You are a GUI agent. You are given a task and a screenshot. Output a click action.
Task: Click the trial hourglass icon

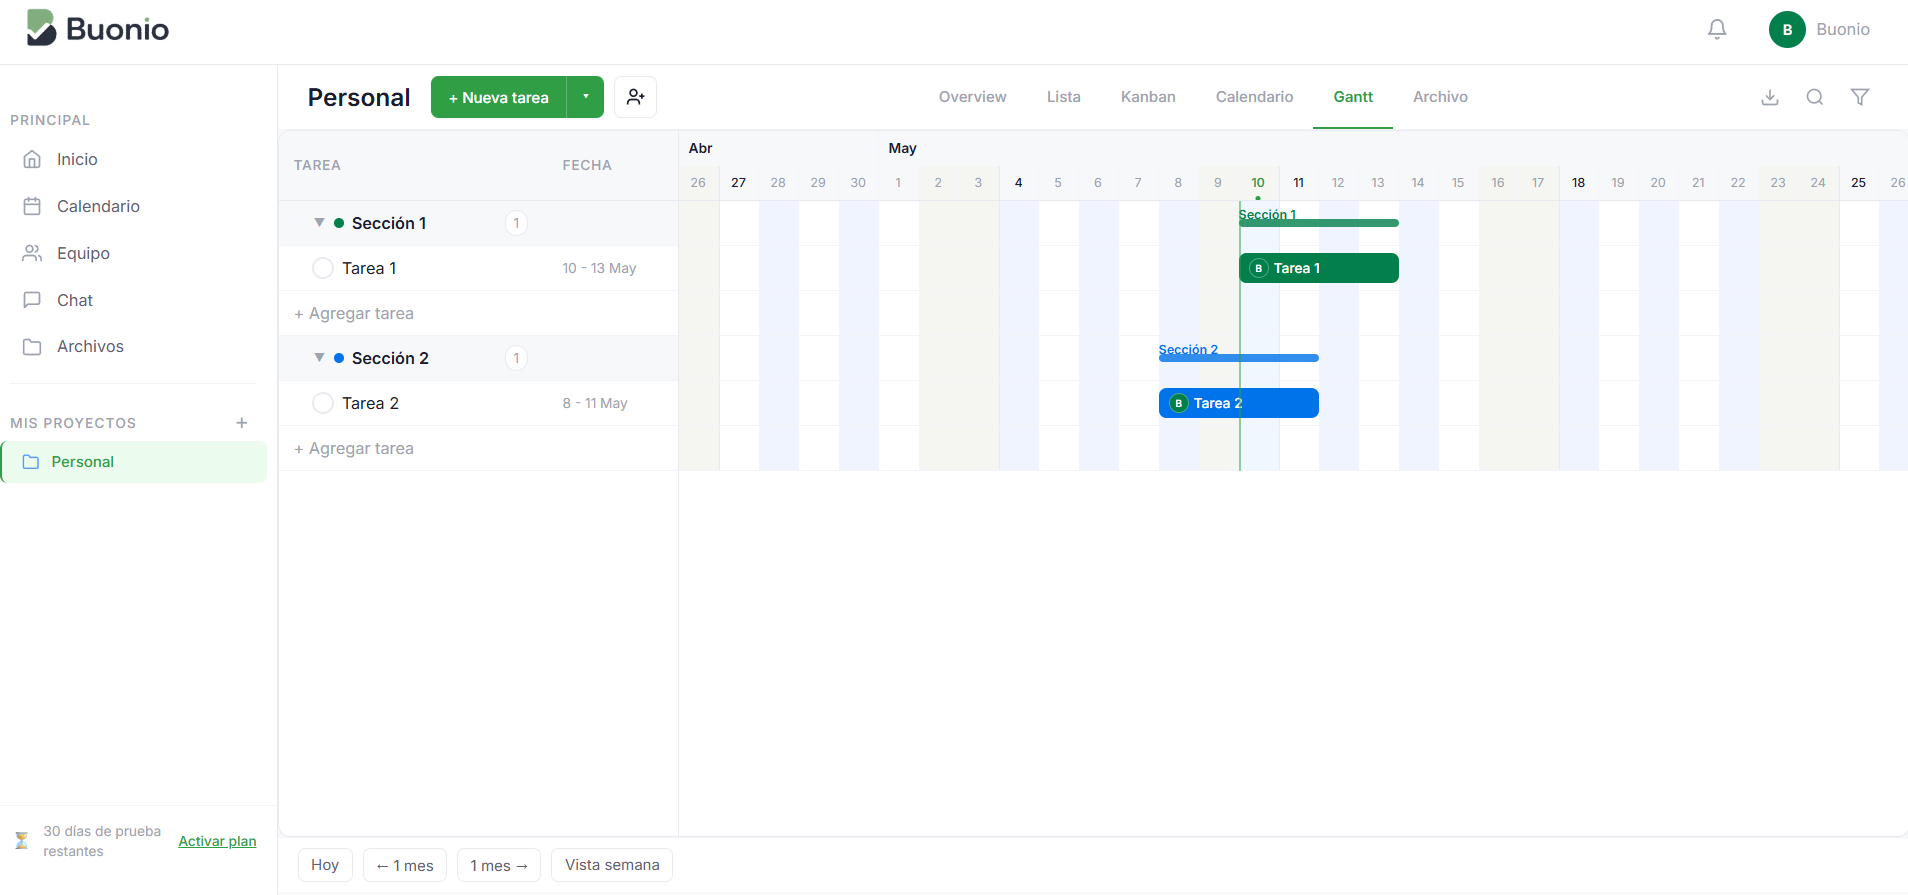21,841
